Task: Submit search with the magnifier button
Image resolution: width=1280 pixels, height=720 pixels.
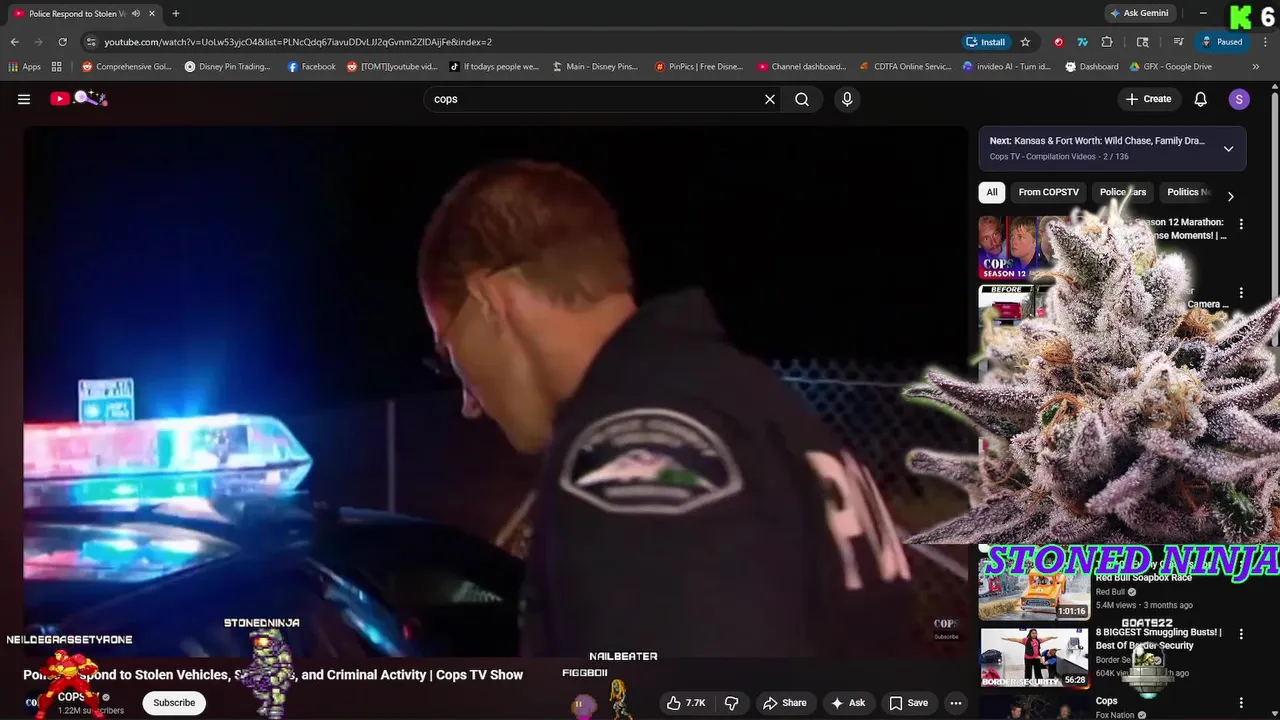Action: [802, 99]
